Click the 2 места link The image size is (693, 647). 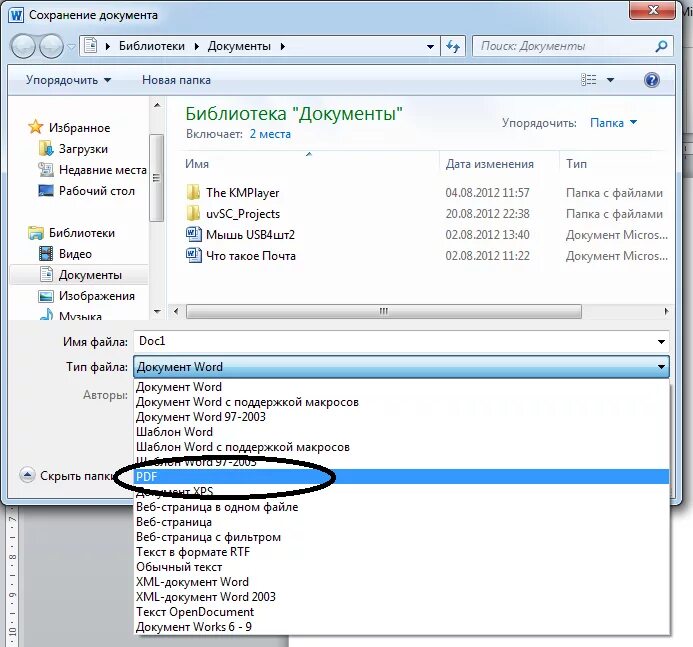pyautogui.click(x=270, y=134)
